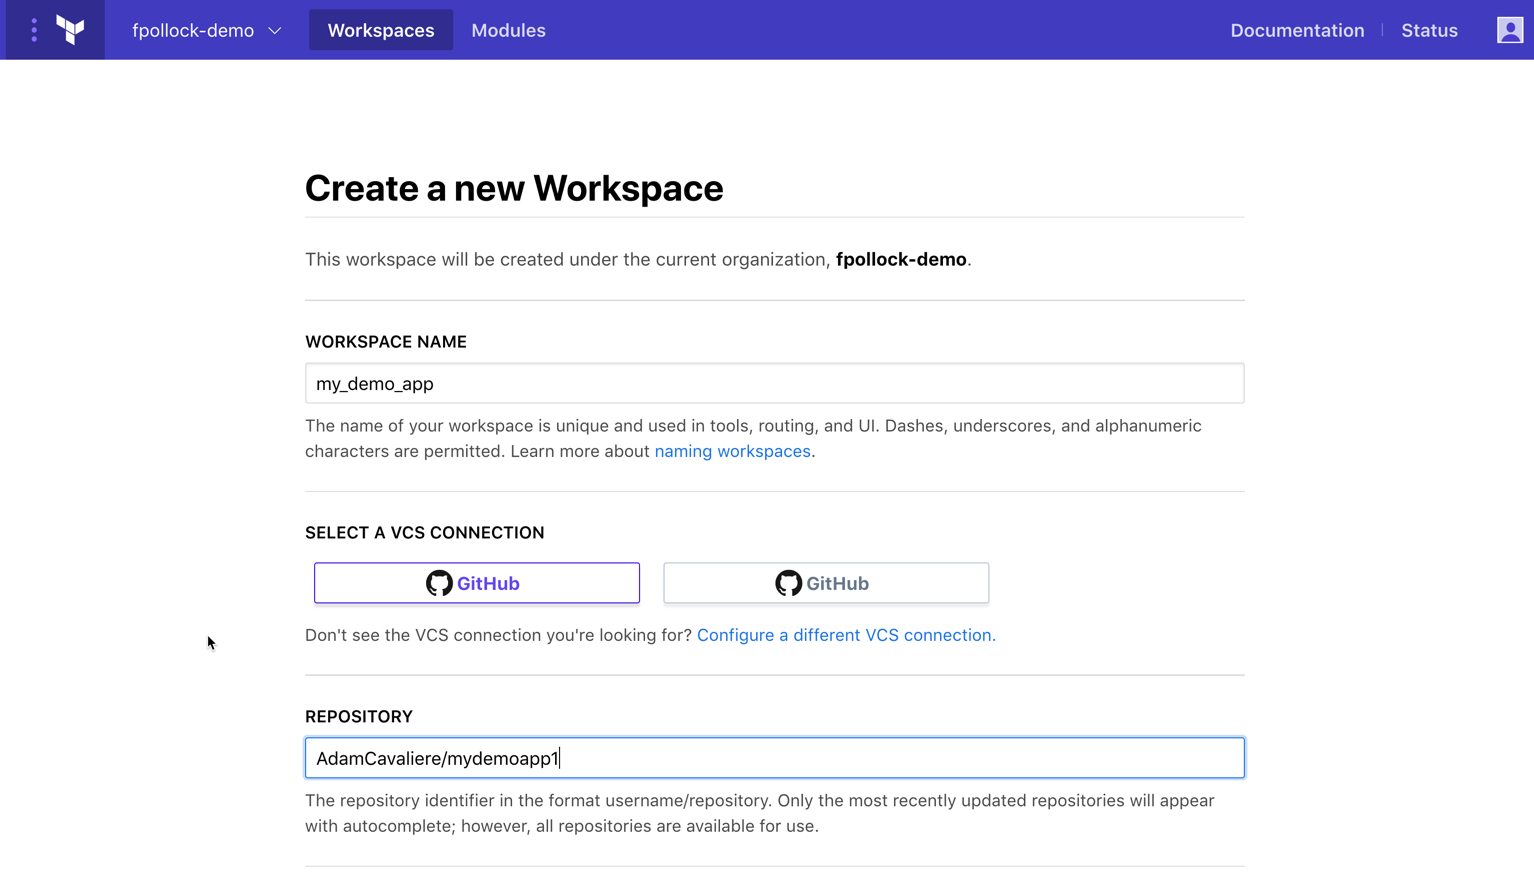Expand the fpollock-demo organization chevron

coord(275,31)
